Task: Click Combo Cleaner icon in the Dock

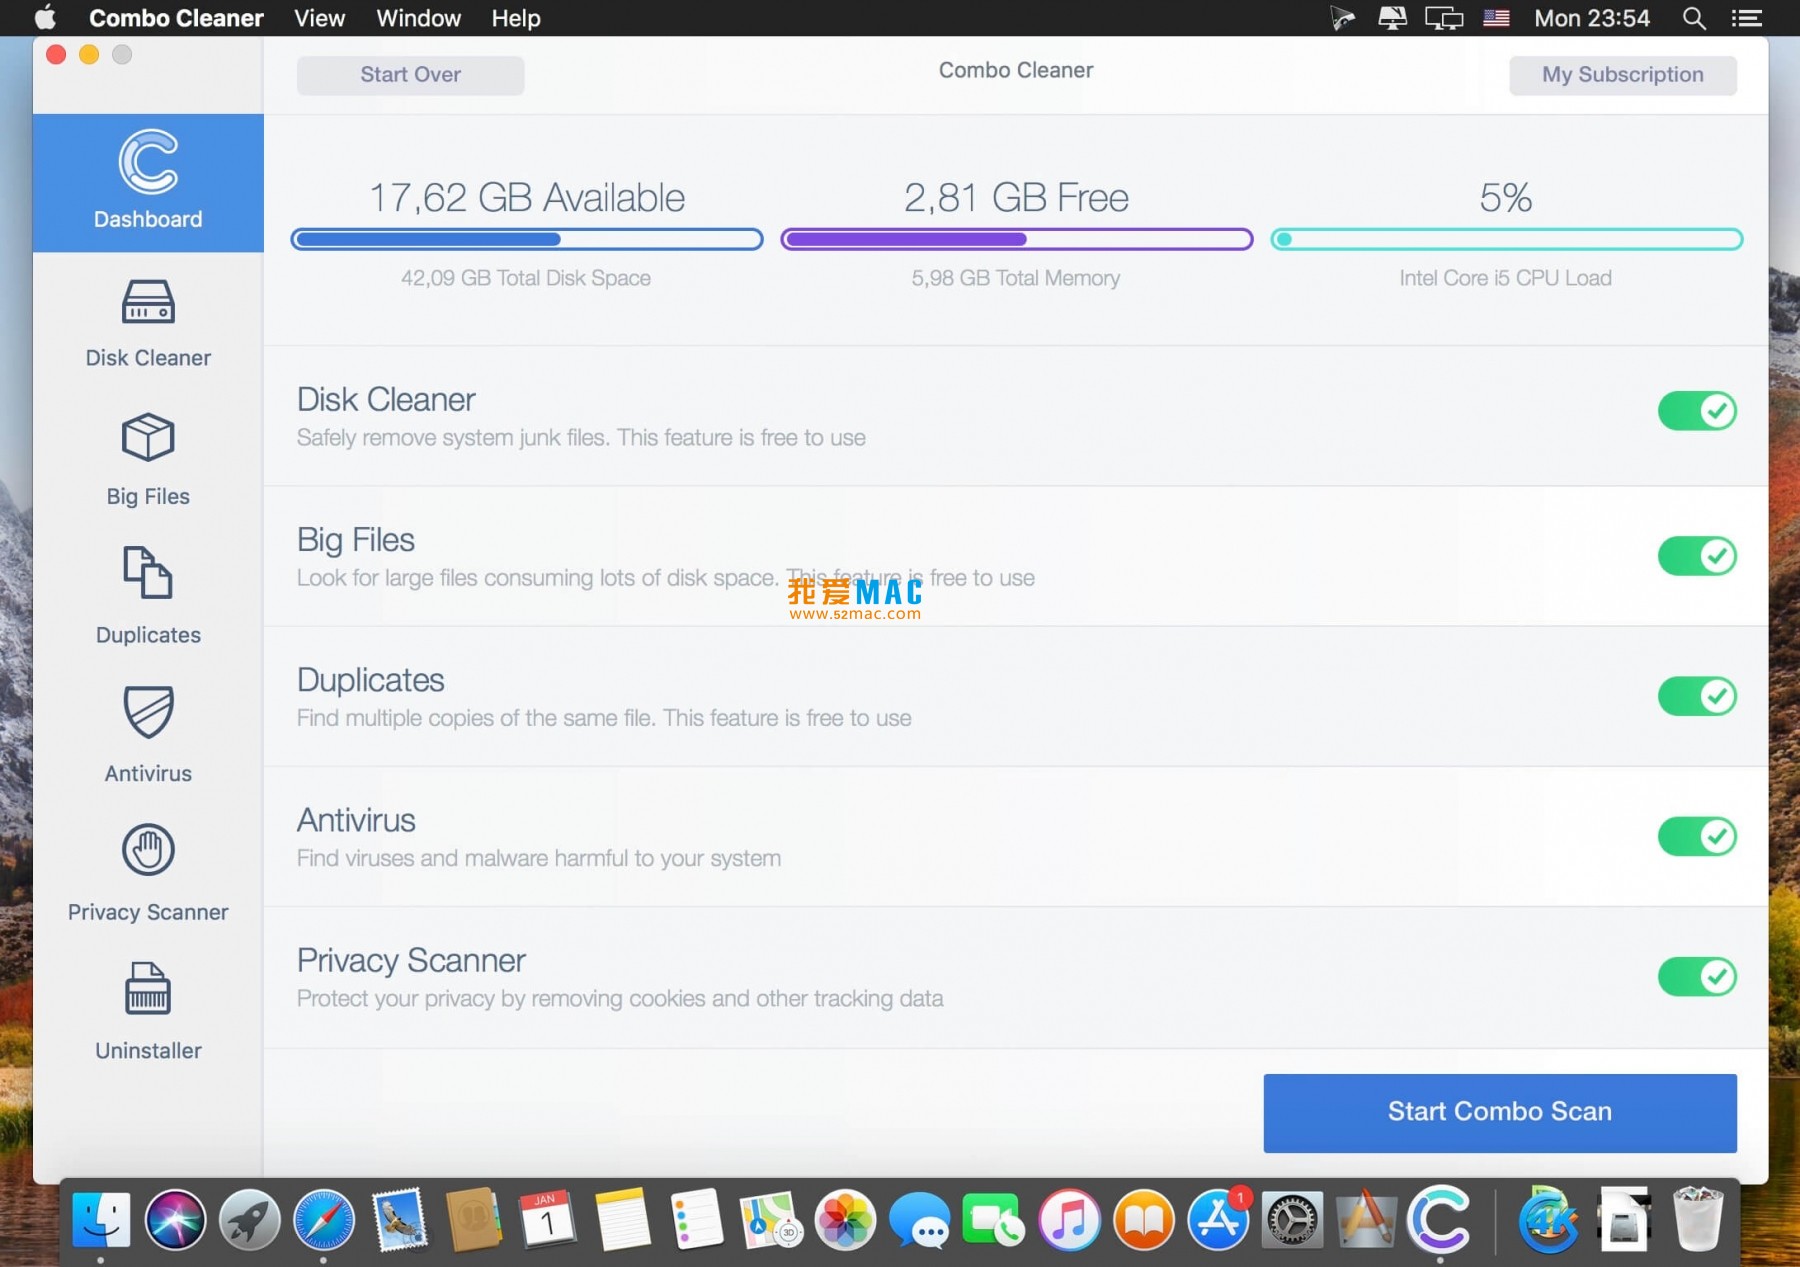Action: [1440, 1220]
